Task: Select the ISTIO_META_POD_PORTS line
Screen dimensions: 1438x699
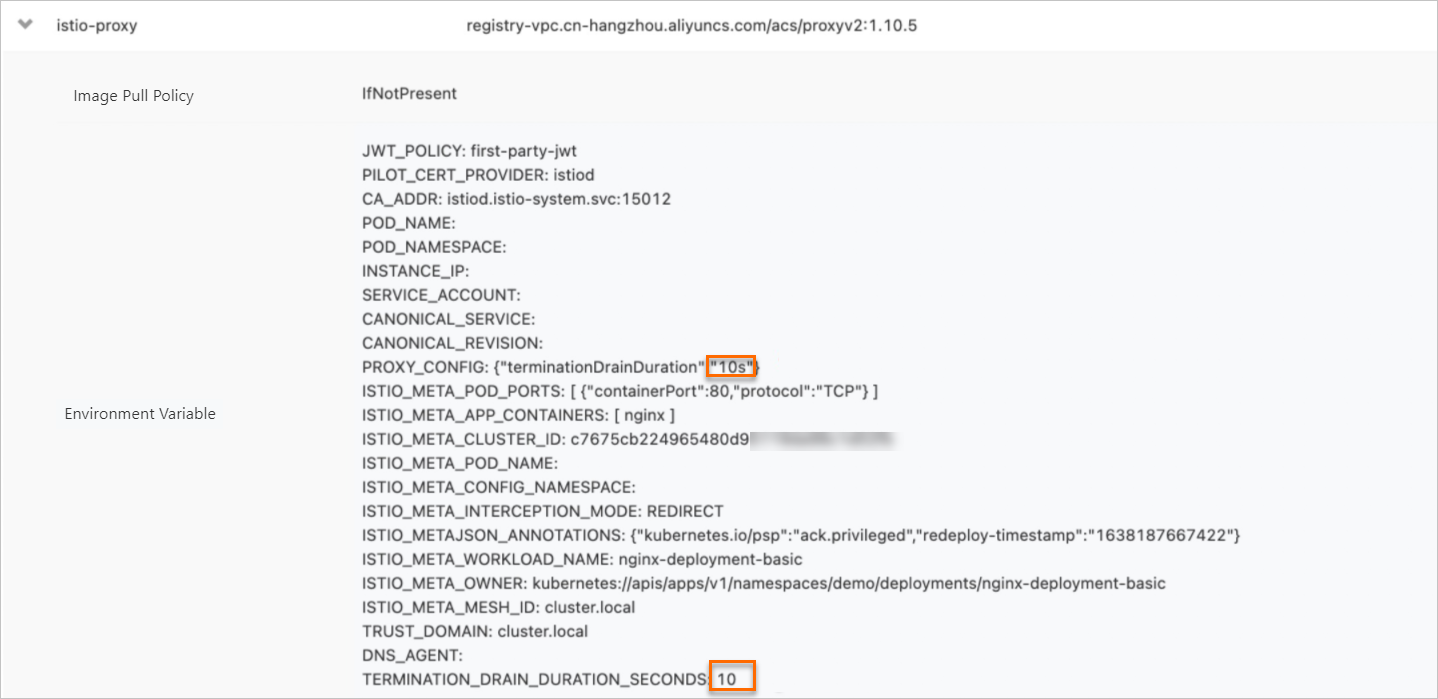Action: 620,391
